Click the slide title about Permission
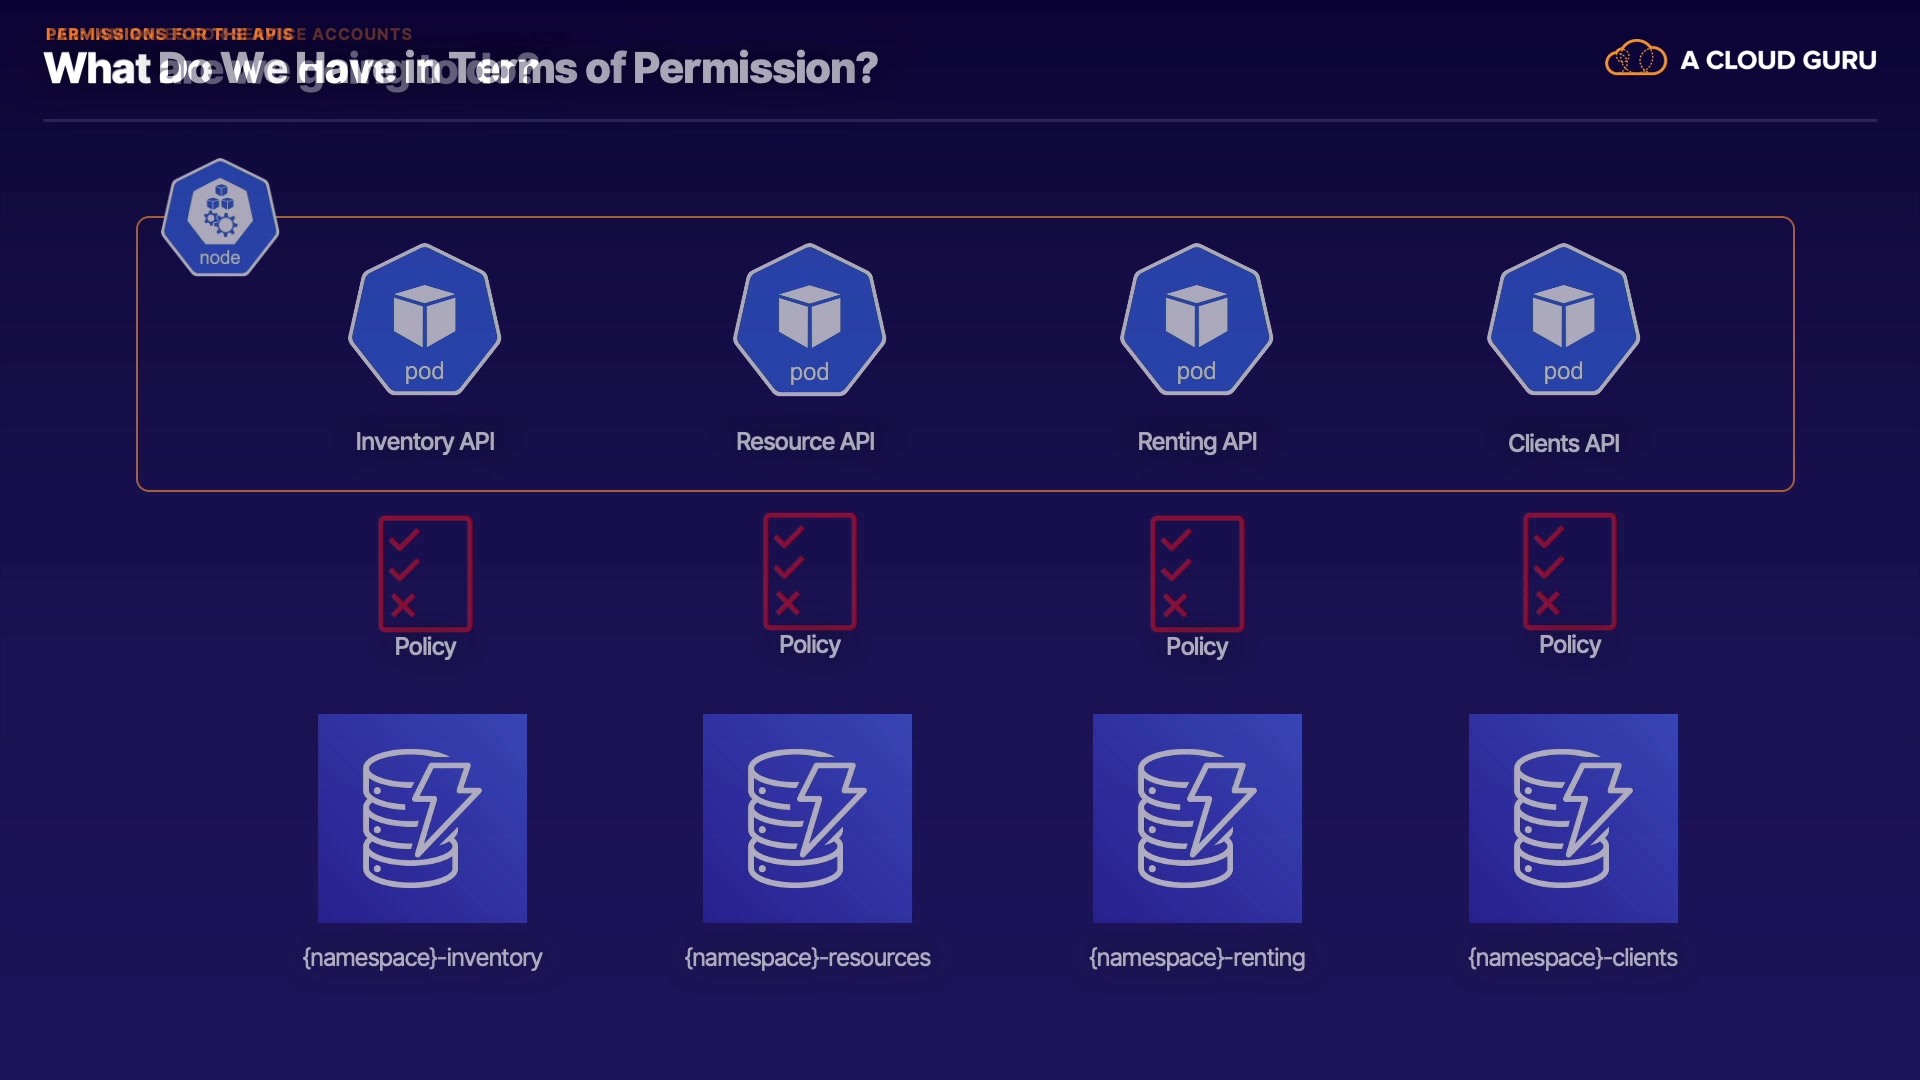 pos(460,69)
